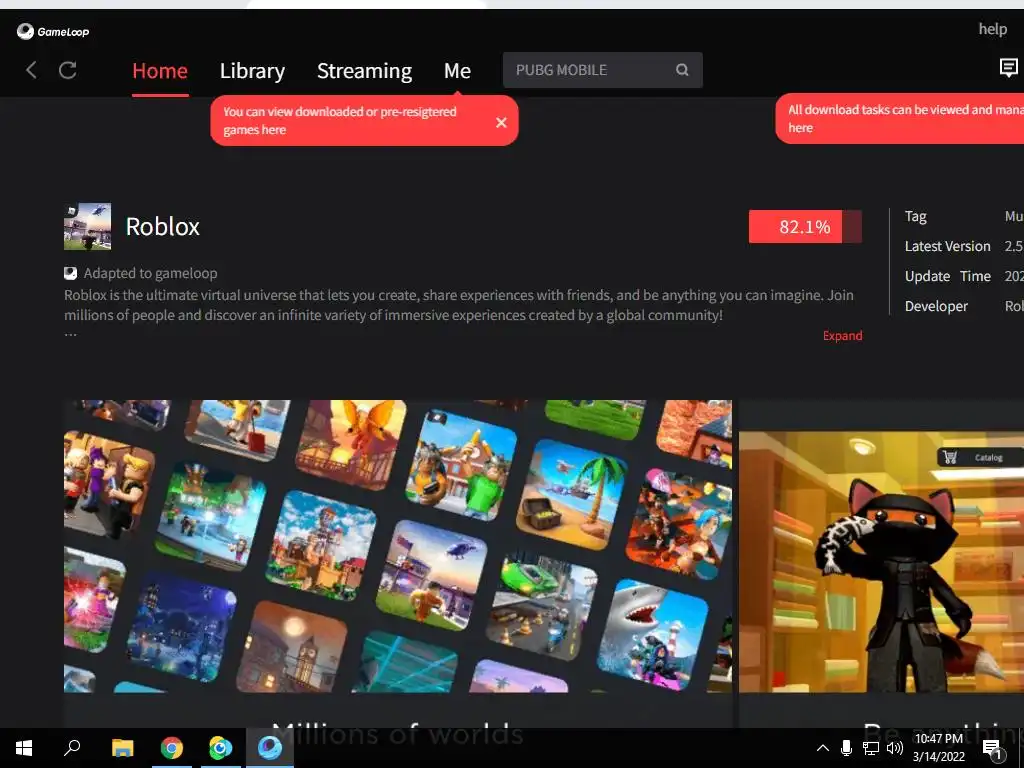Refresh the page with the reload icon
Image resolution: width=1024 pixels, height=768 pixels.
tap(68, 70)
